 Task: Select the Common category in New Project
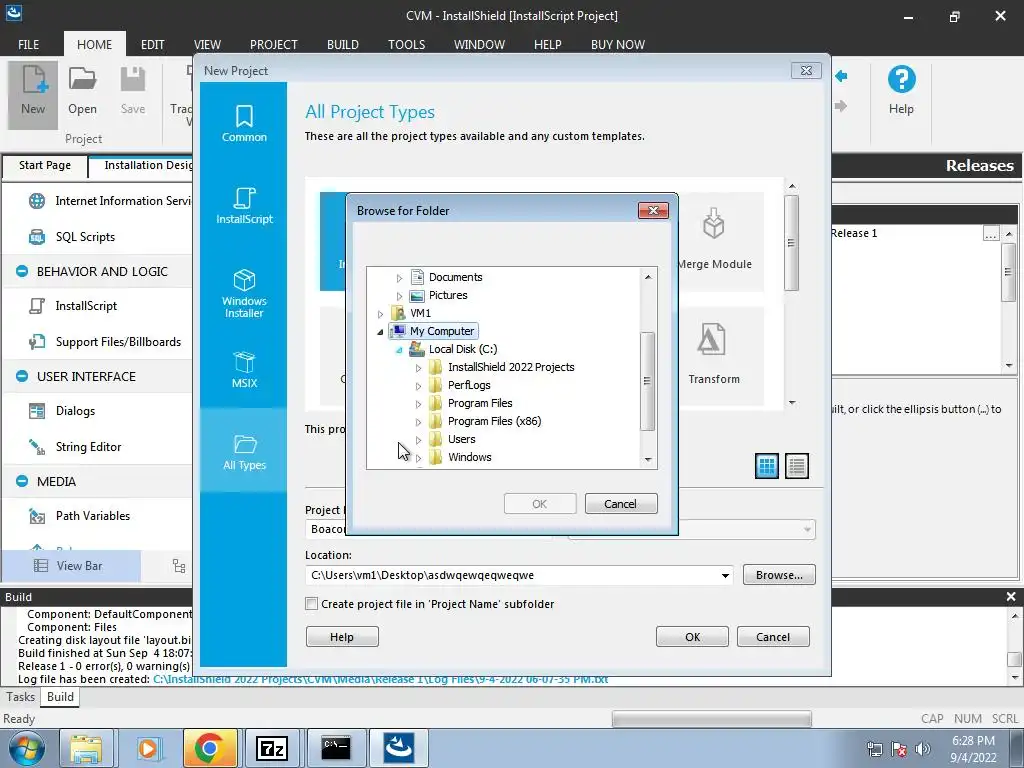tap(244, 123)
